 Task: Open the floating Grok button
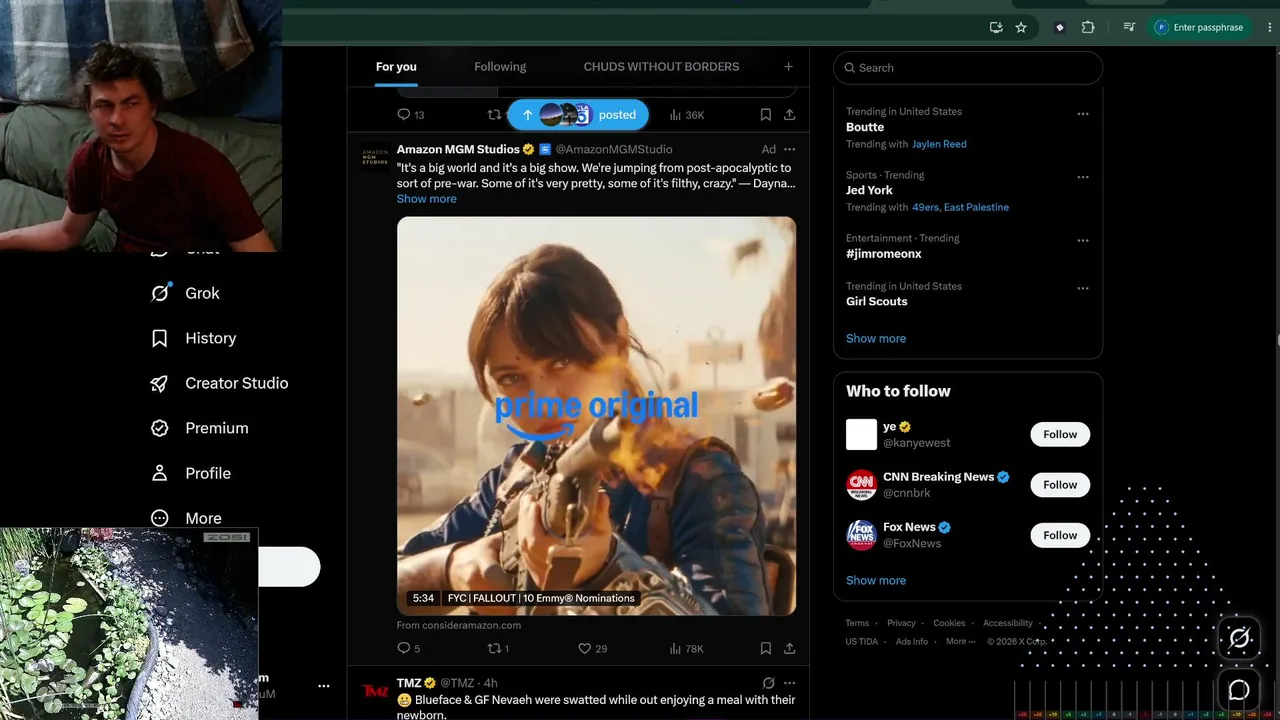[1239, 638]
